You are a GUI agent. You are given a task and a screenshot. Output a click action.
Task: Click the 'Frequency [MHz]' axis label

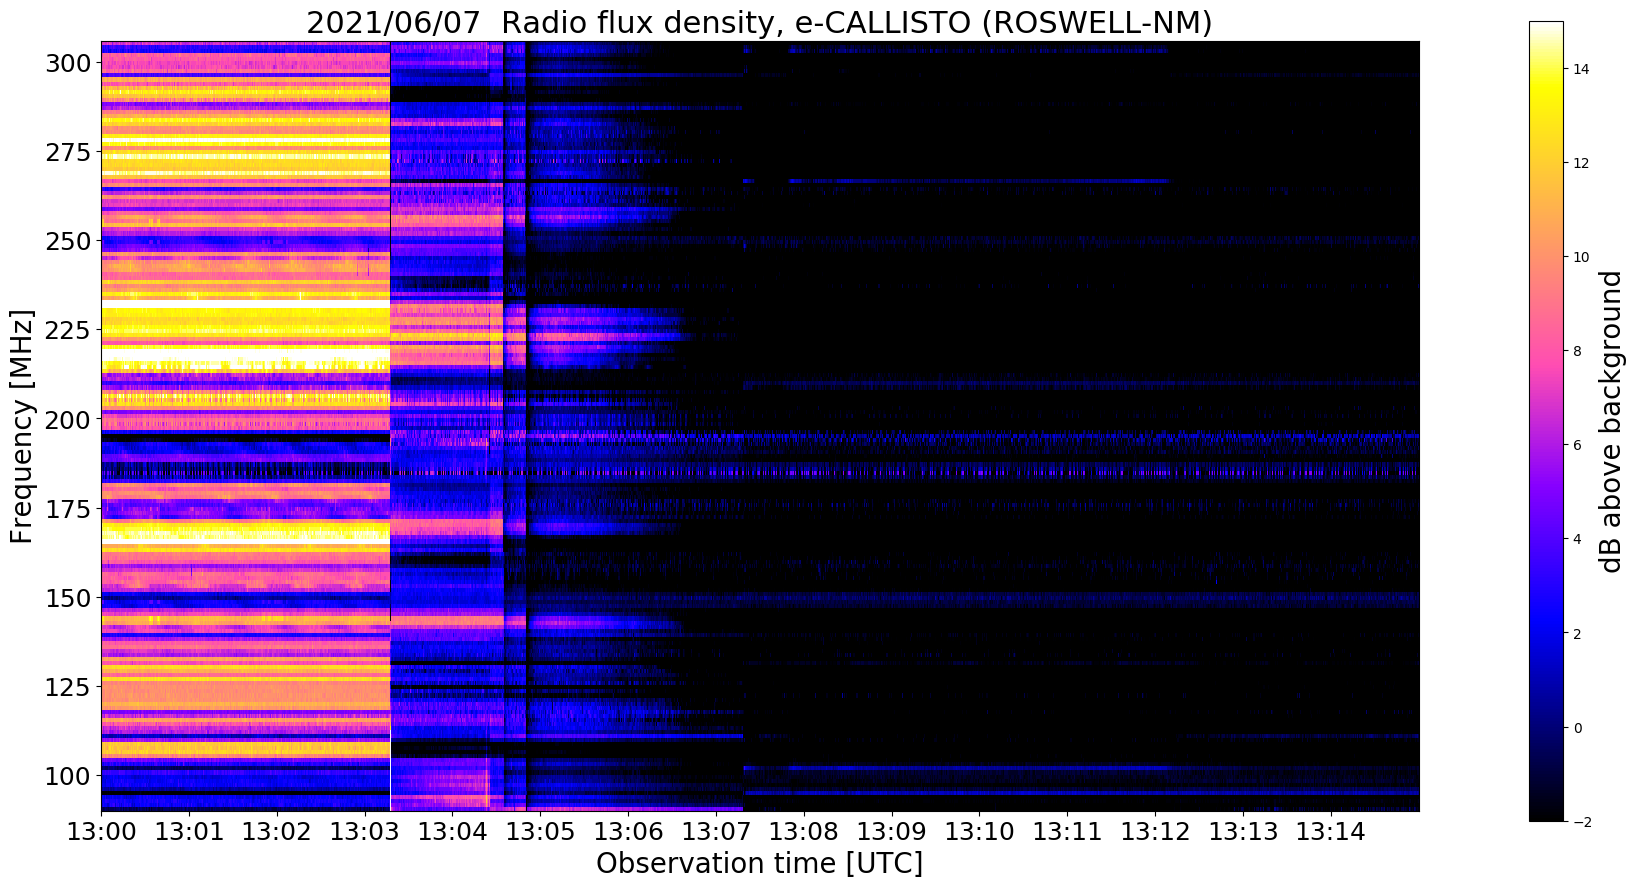click(22, 427)
